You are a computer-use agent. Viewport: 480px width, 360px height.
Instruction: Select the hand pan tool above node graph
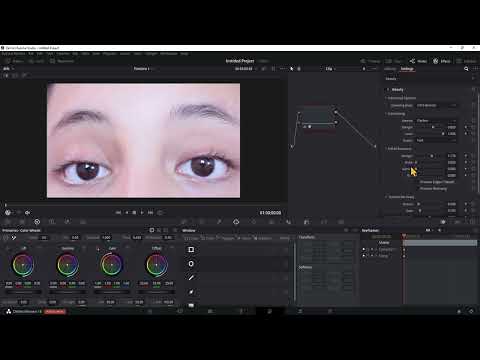pos(299,69)
